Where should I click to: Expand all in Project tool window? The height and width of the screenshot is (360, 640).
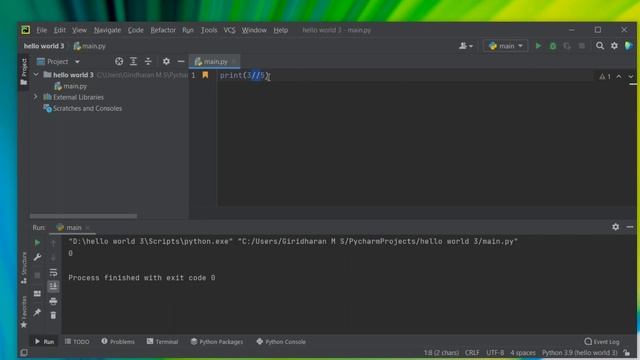133,61
